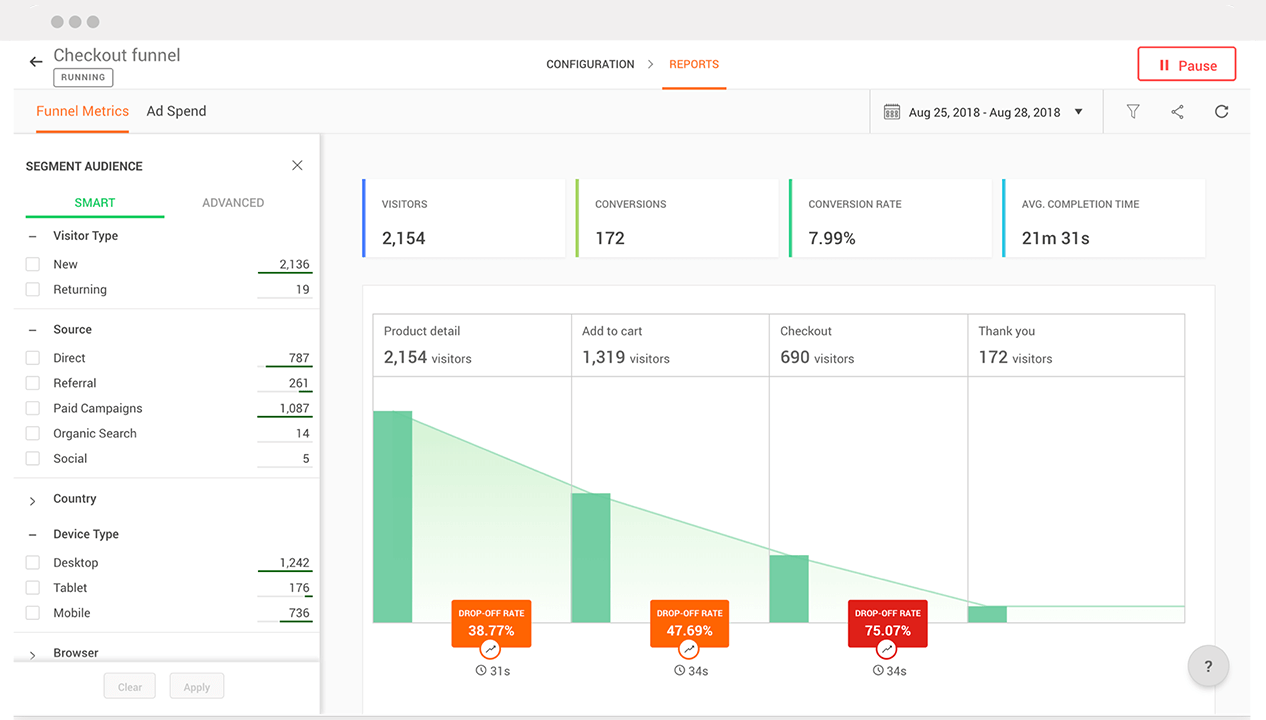The width and height of the screenshot is (1266, 720).
Task: Click the 47.69% drop-off rate badge
Action: pyautogui.click(x=689, y=623)
